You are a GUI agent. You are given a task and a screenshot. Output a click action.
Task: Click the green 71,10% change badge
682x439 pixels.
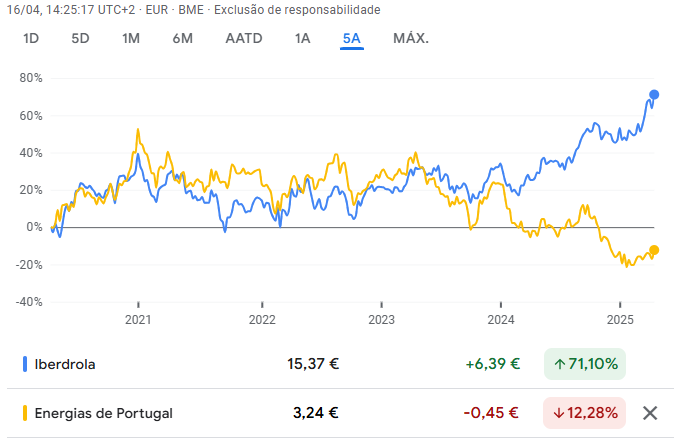tap(585, 364)
